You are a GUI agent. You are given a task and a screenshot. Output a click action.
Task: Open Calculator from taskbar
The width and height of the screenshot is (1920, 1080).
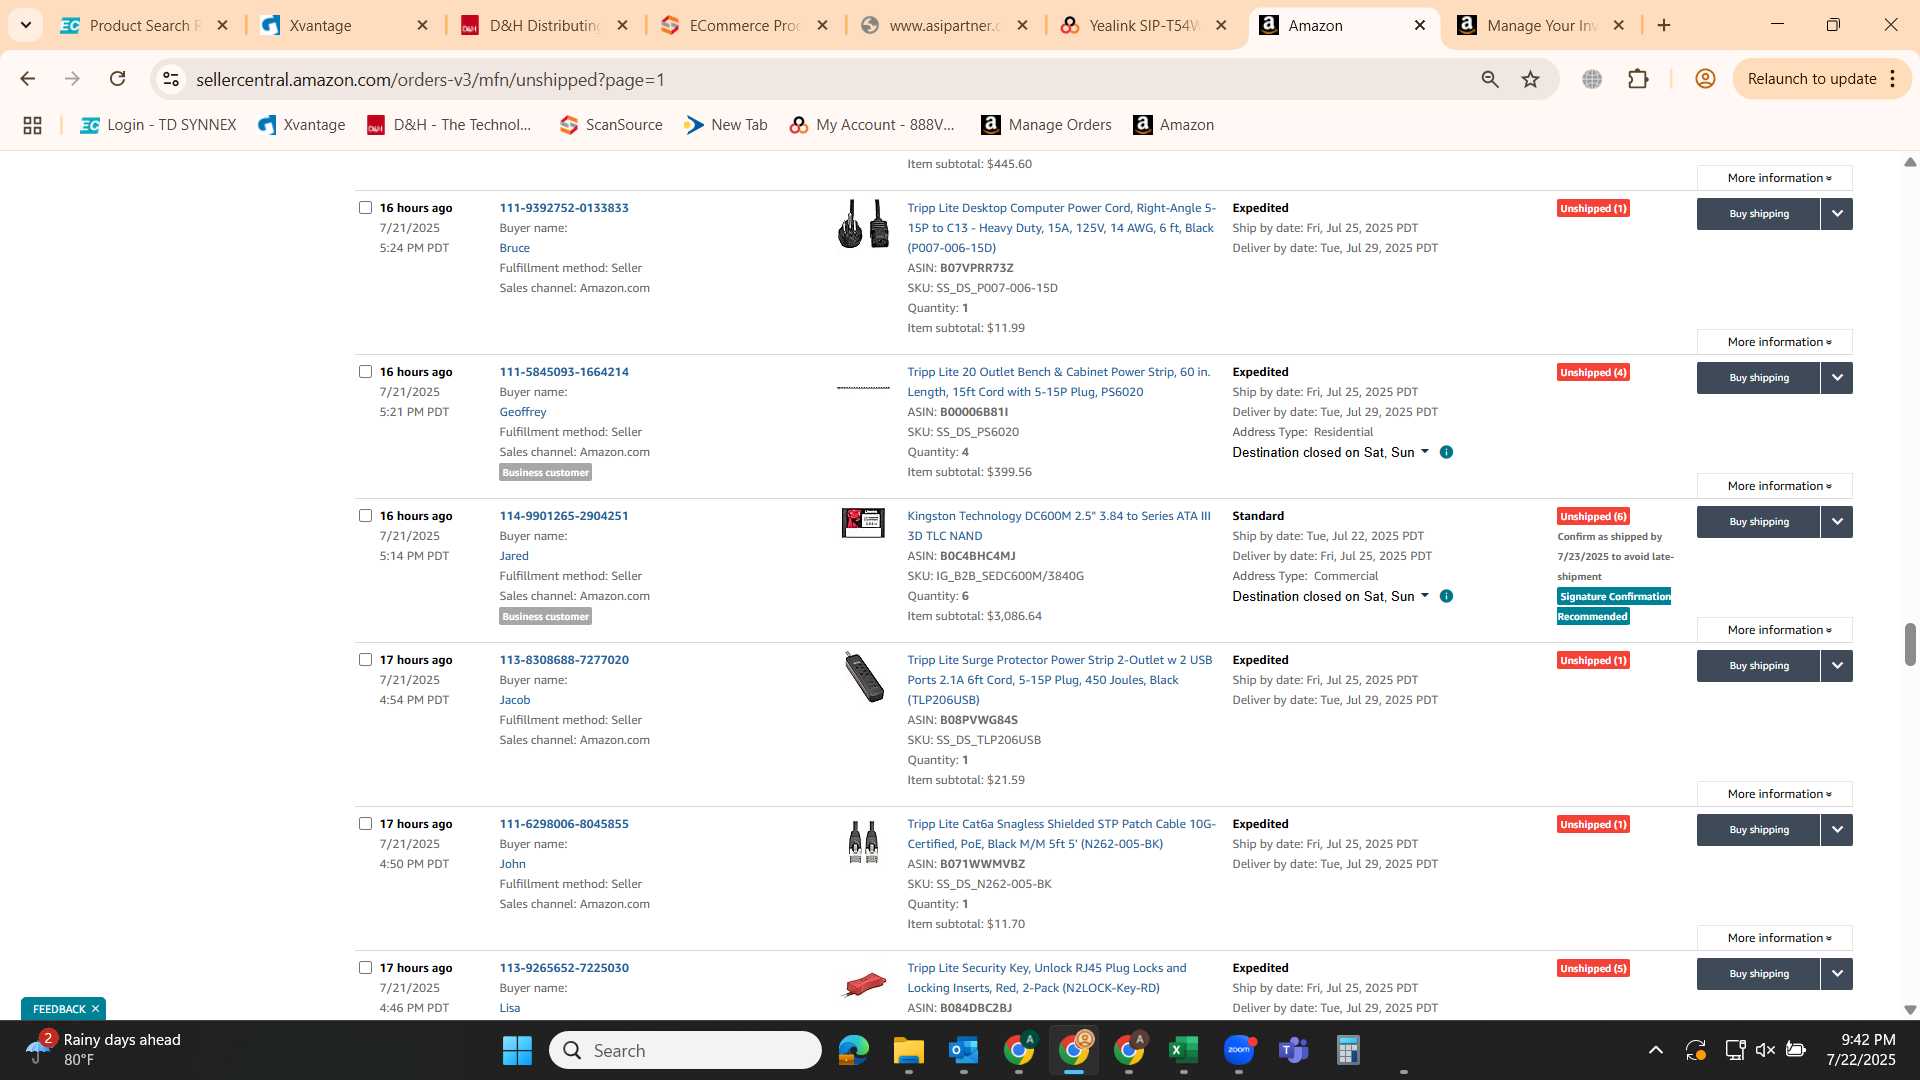[1348, 1051]
